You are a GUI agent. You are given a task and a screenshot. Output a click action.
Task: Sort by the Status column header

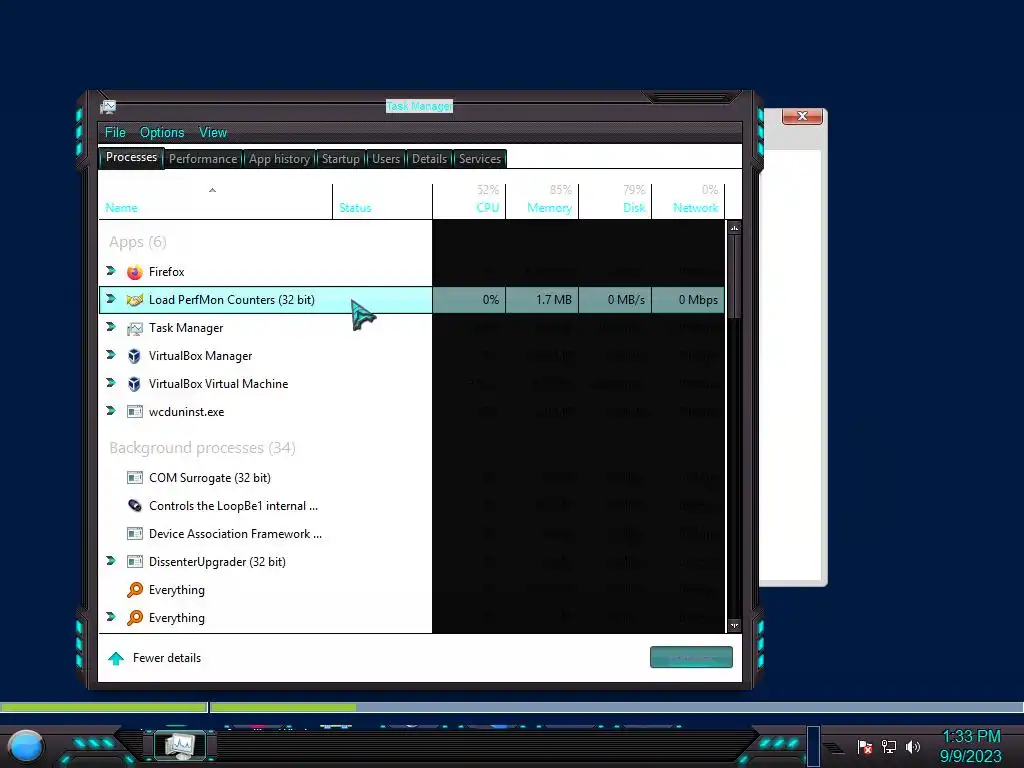point(383,200)
